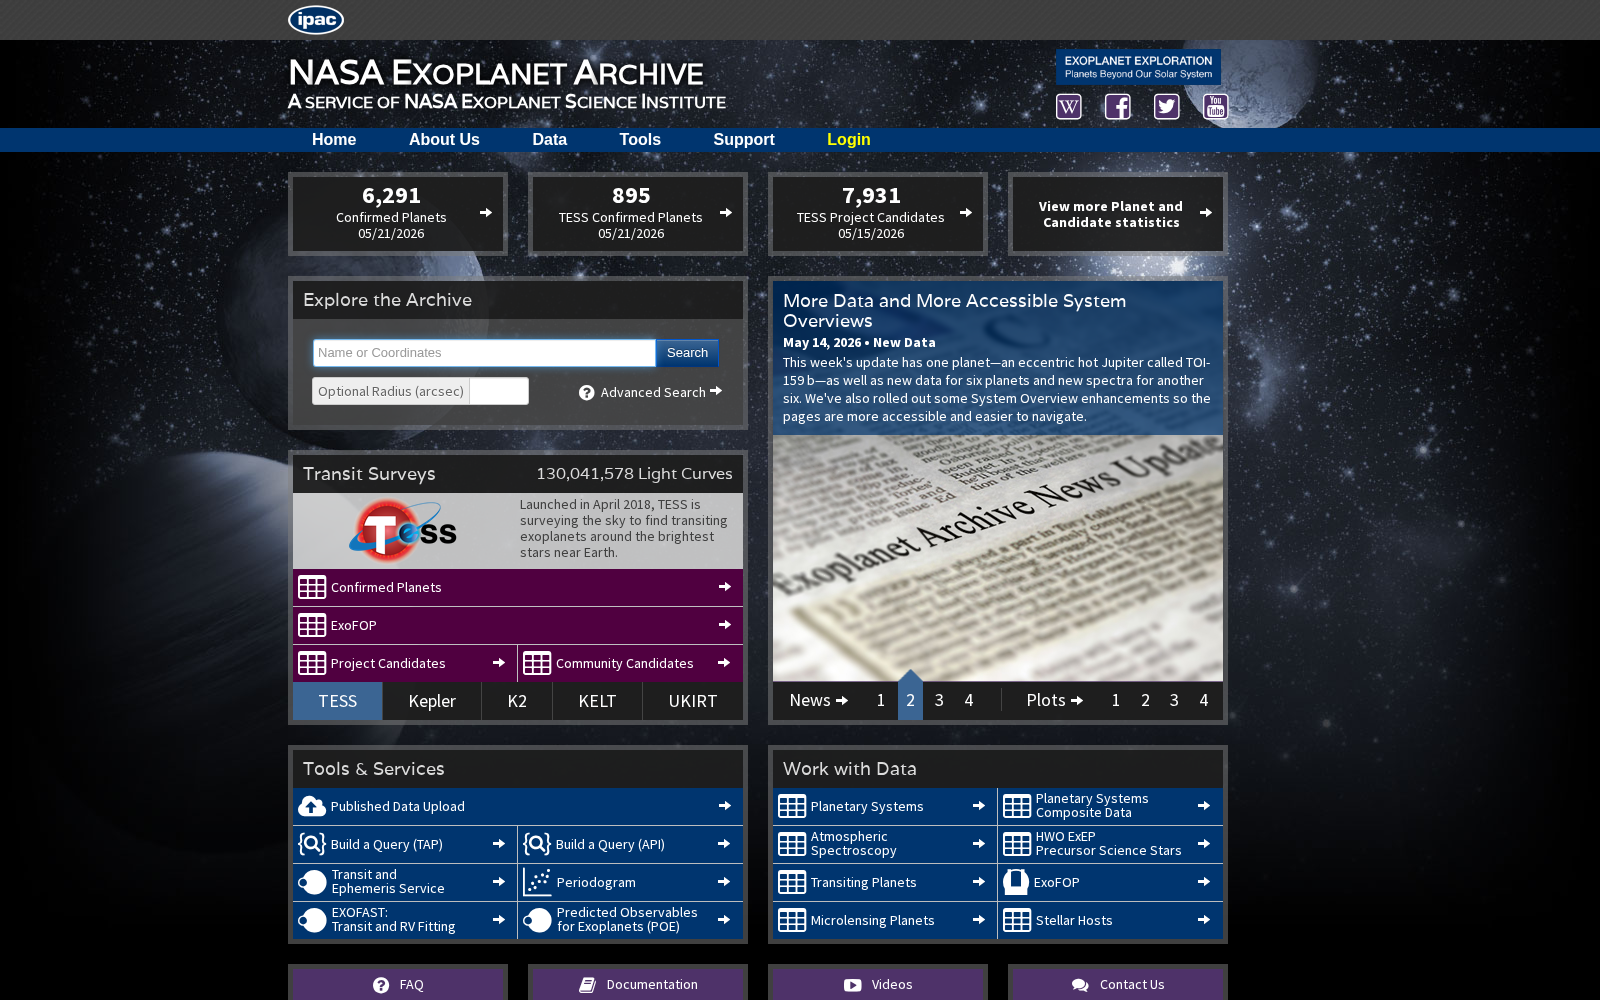Click the Search button

pyautogui.click(x=687, y=353)
